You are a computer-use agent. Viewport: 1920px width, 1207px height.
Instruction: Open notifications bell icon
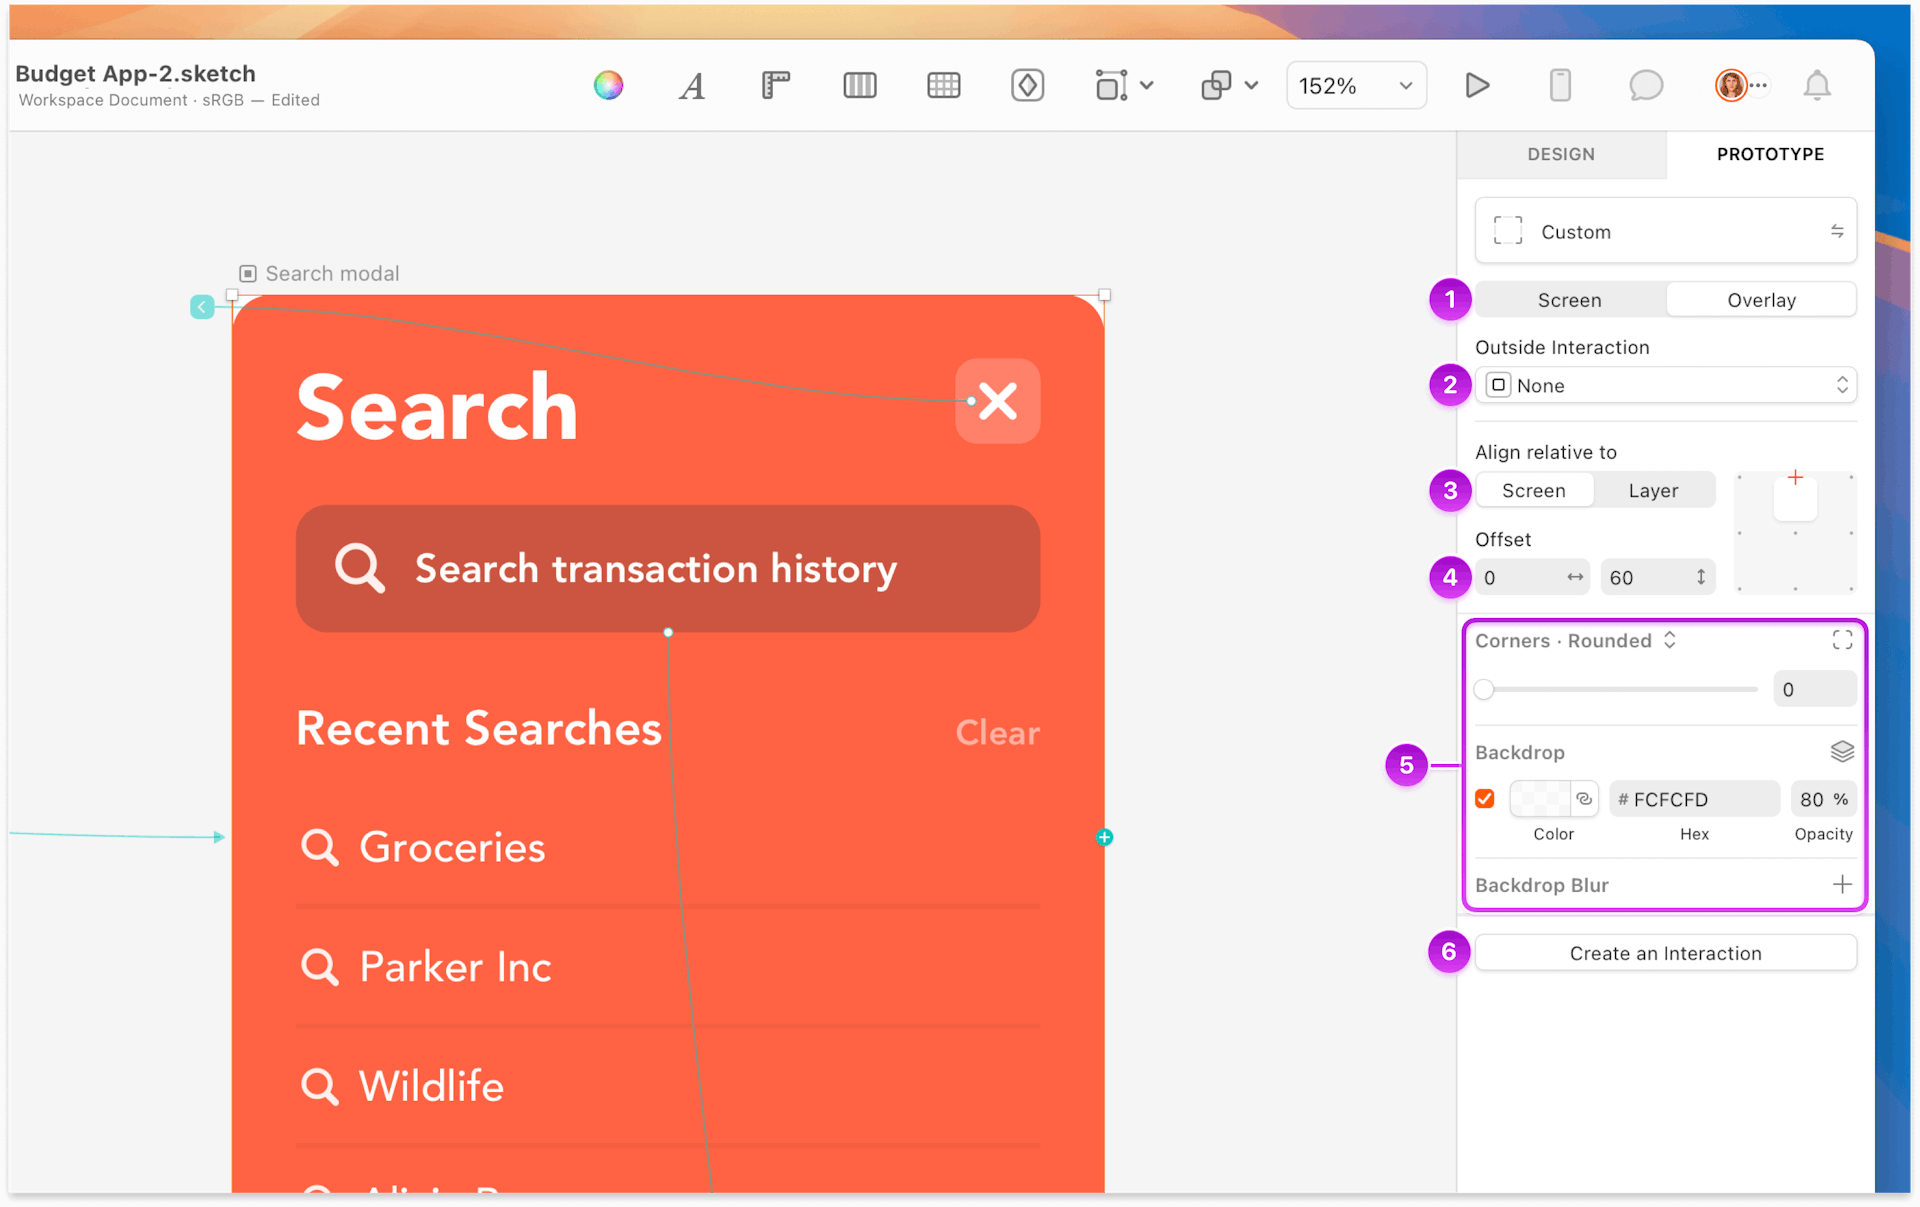pos(1816,86)
